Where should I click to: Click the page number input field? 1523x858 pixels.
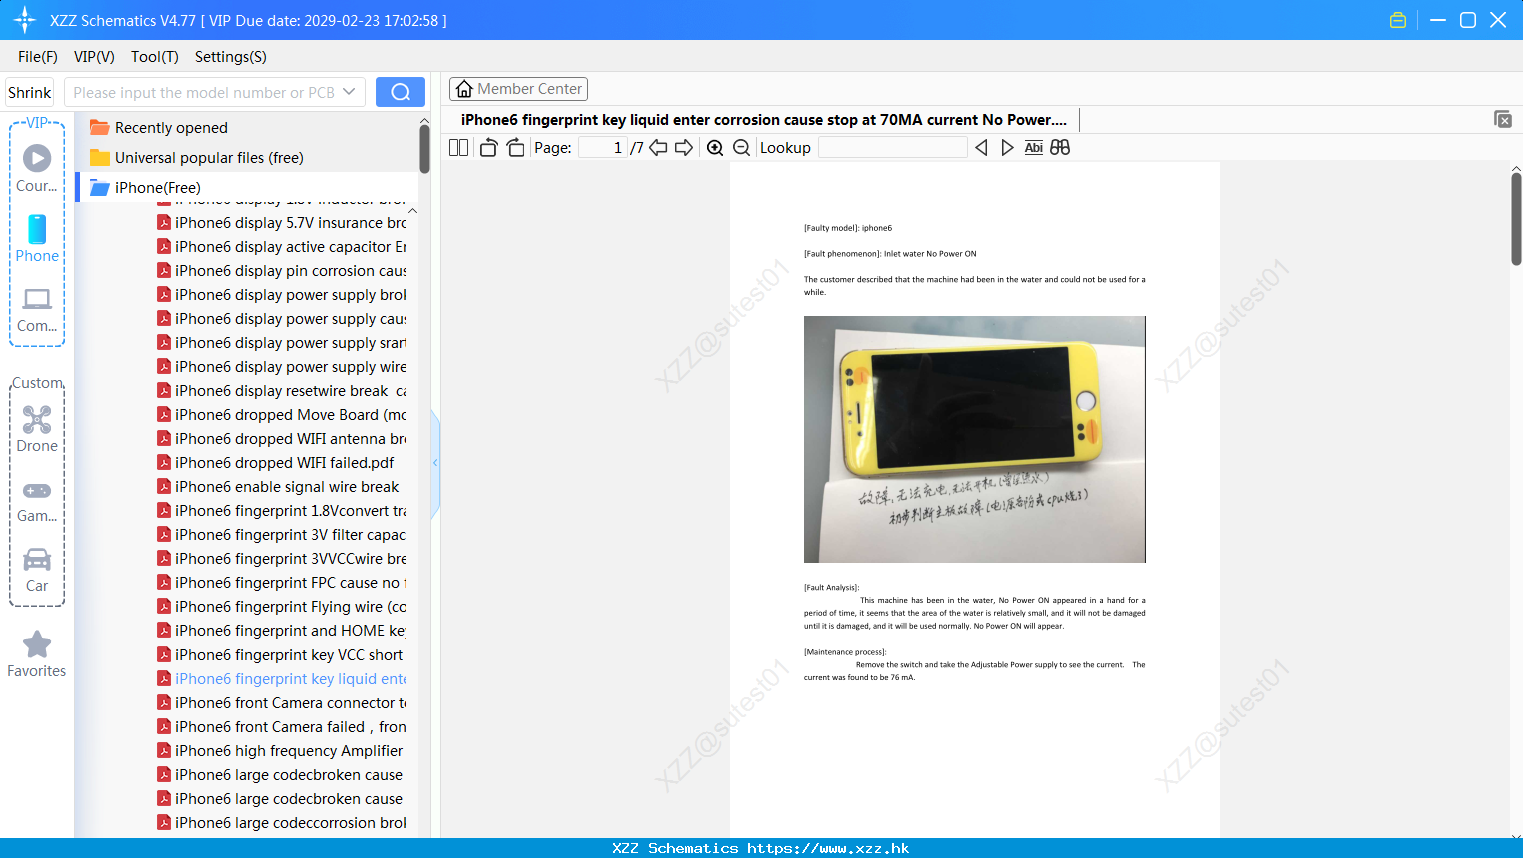(x=603, y=148)
